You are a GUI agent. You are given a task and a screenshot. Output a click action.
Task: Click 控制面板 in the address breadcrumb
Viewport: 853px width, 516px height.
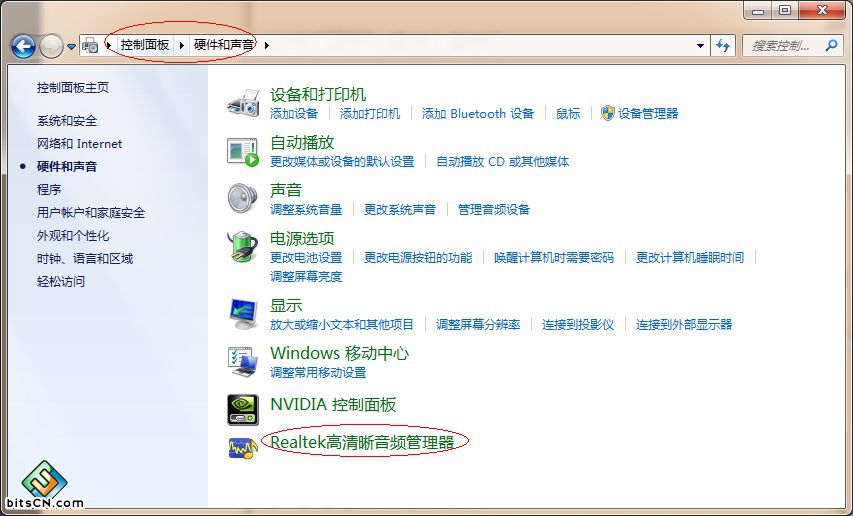coord(145,45)
